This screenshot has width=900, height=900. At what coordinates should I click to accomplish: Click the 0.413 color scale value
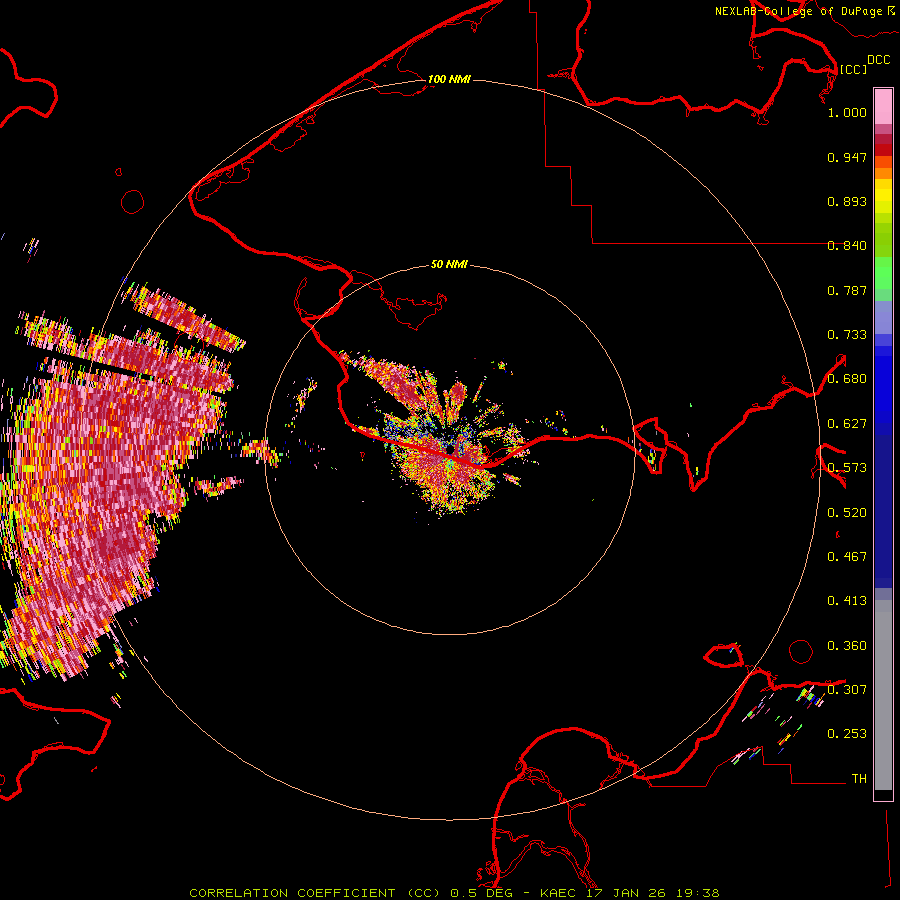click(847, 601)
